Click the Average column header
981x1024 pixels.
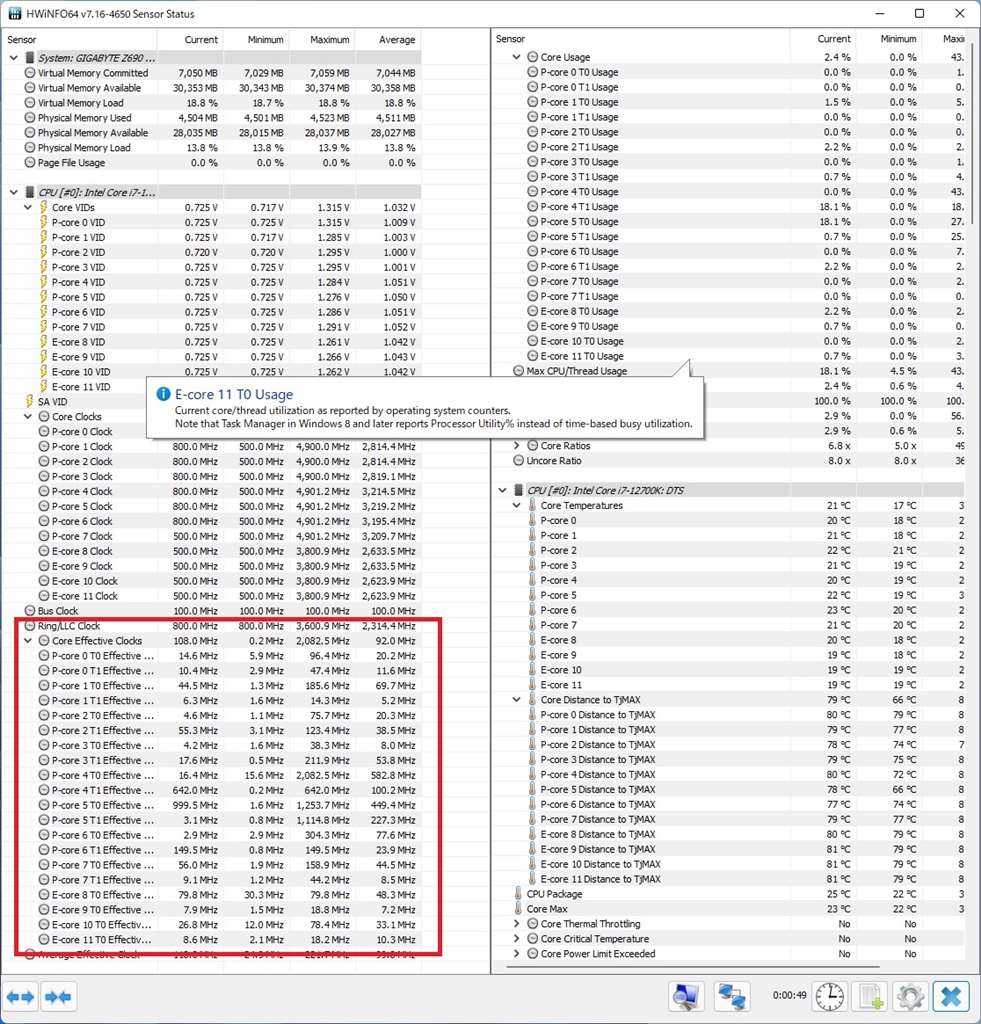388,40
